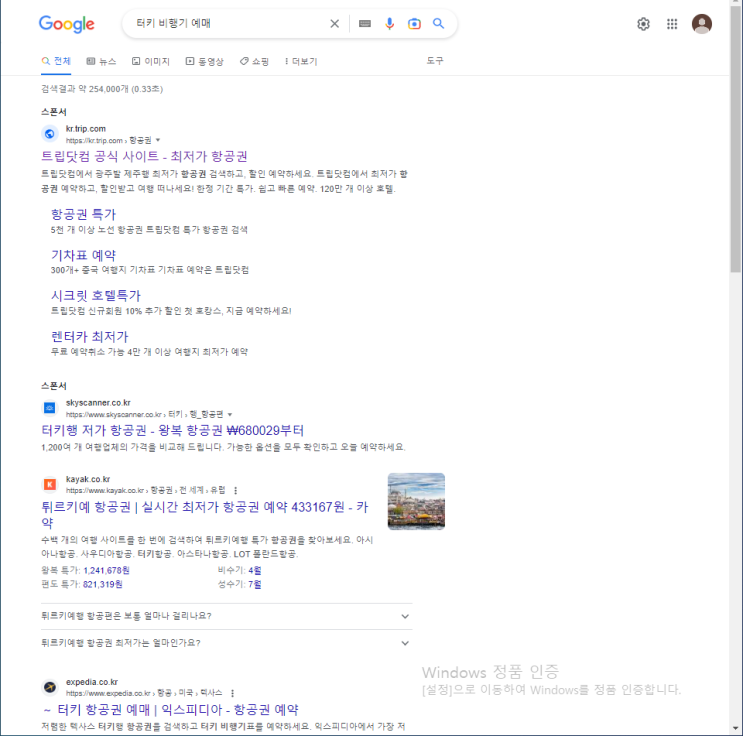This screenshot has width=743, height=736.
Task: Open 터키 항공권 예매 익스피디아 link
Action: [171, 709]
